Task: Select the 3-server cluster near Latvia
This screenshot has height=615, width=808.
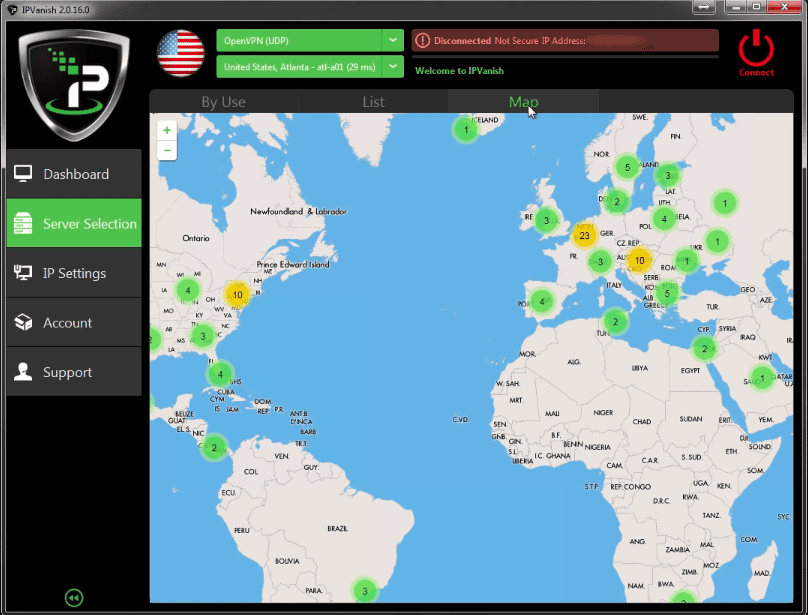Action: [x=668, y=175]
